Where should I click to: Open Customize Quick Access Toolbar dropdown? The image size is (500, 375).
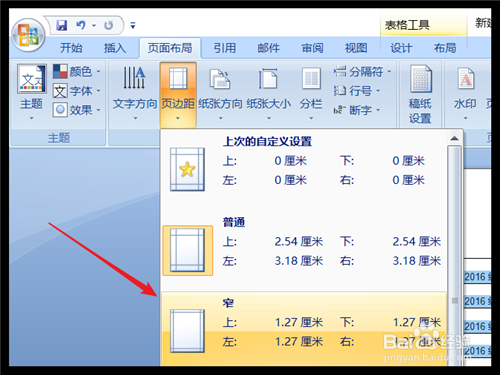[x=133, y=25]
